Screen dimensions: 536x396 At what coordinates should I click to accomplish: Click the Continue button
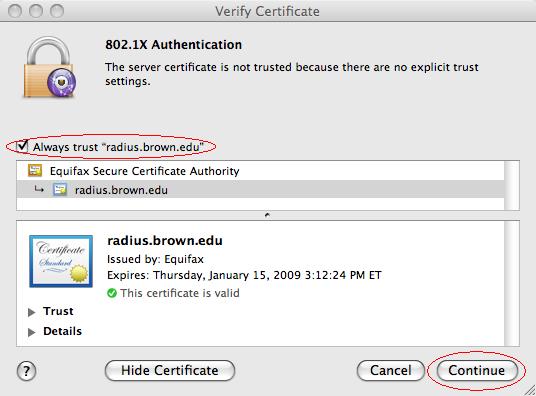477,370
